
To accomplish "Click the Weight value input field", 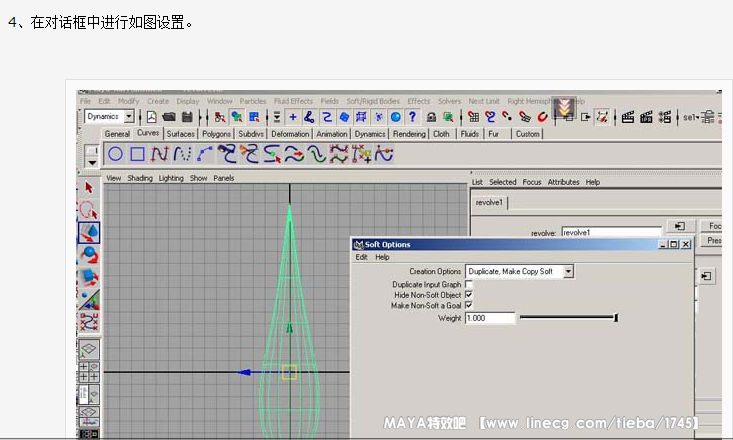I will 490,318.
